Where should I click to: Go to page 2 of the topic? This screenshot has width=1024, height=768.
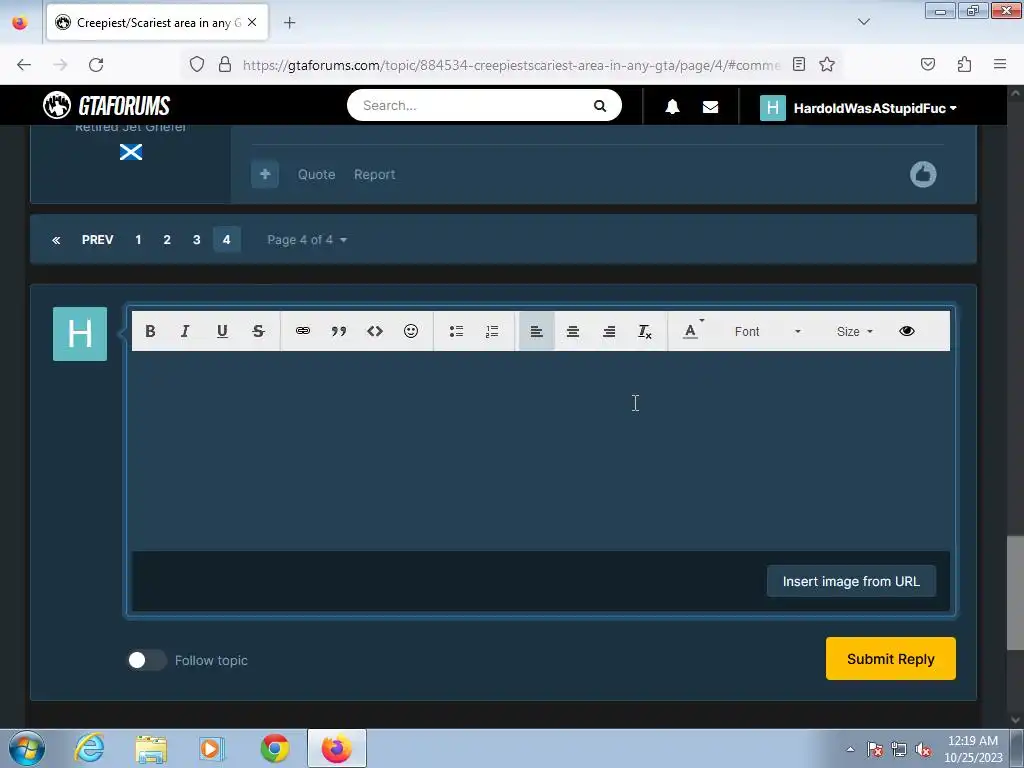[167, 240]
